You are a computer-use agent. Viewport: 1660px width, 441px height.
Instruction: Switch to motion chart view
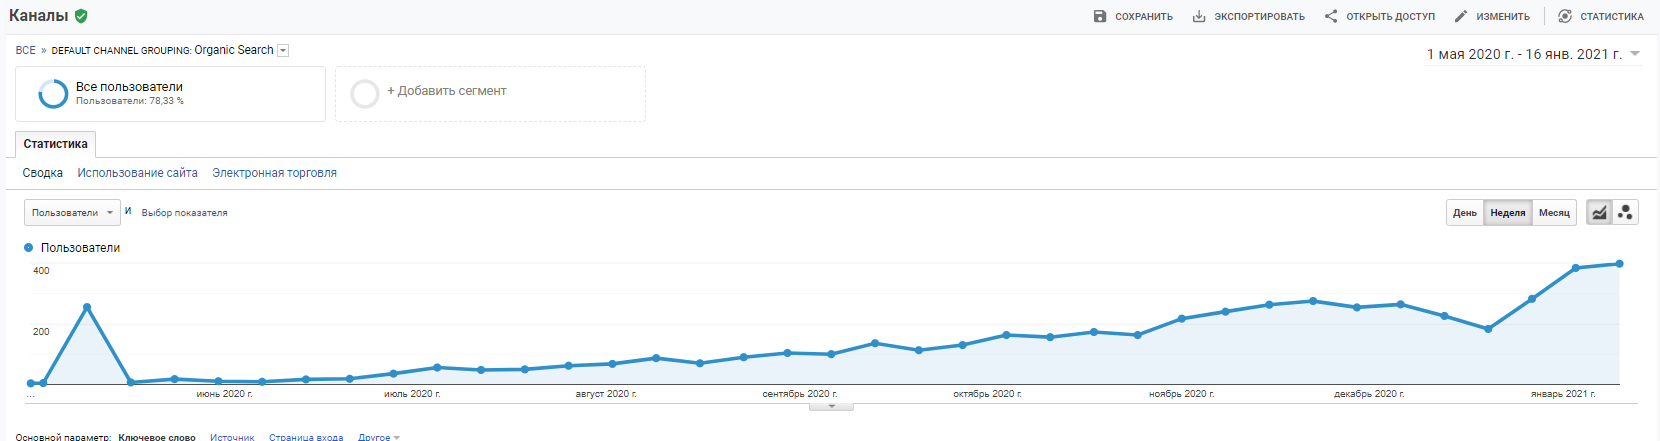[1625, 212]
